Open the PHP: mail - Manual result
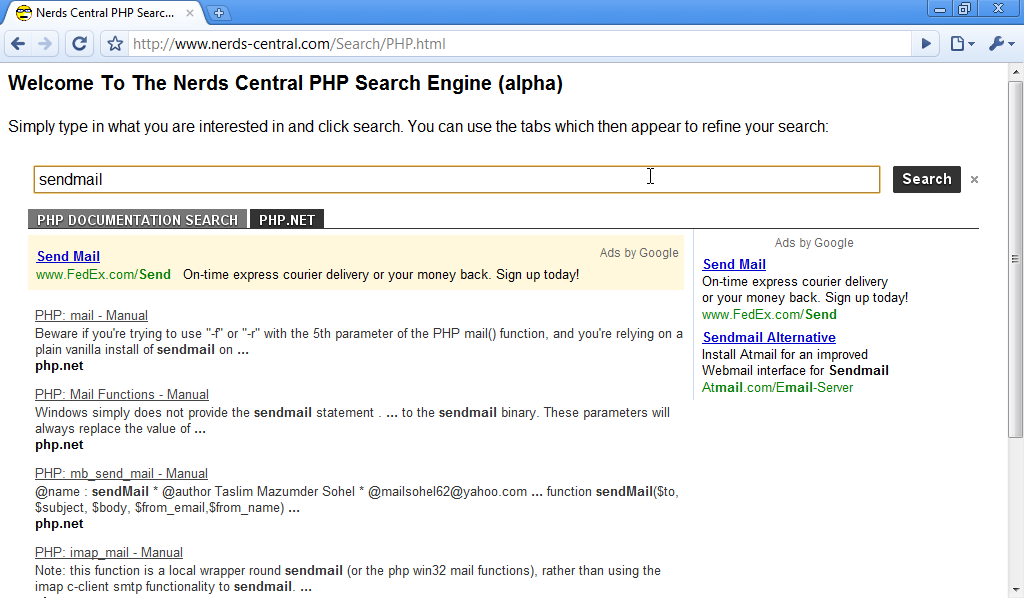 tap(91, 314)
